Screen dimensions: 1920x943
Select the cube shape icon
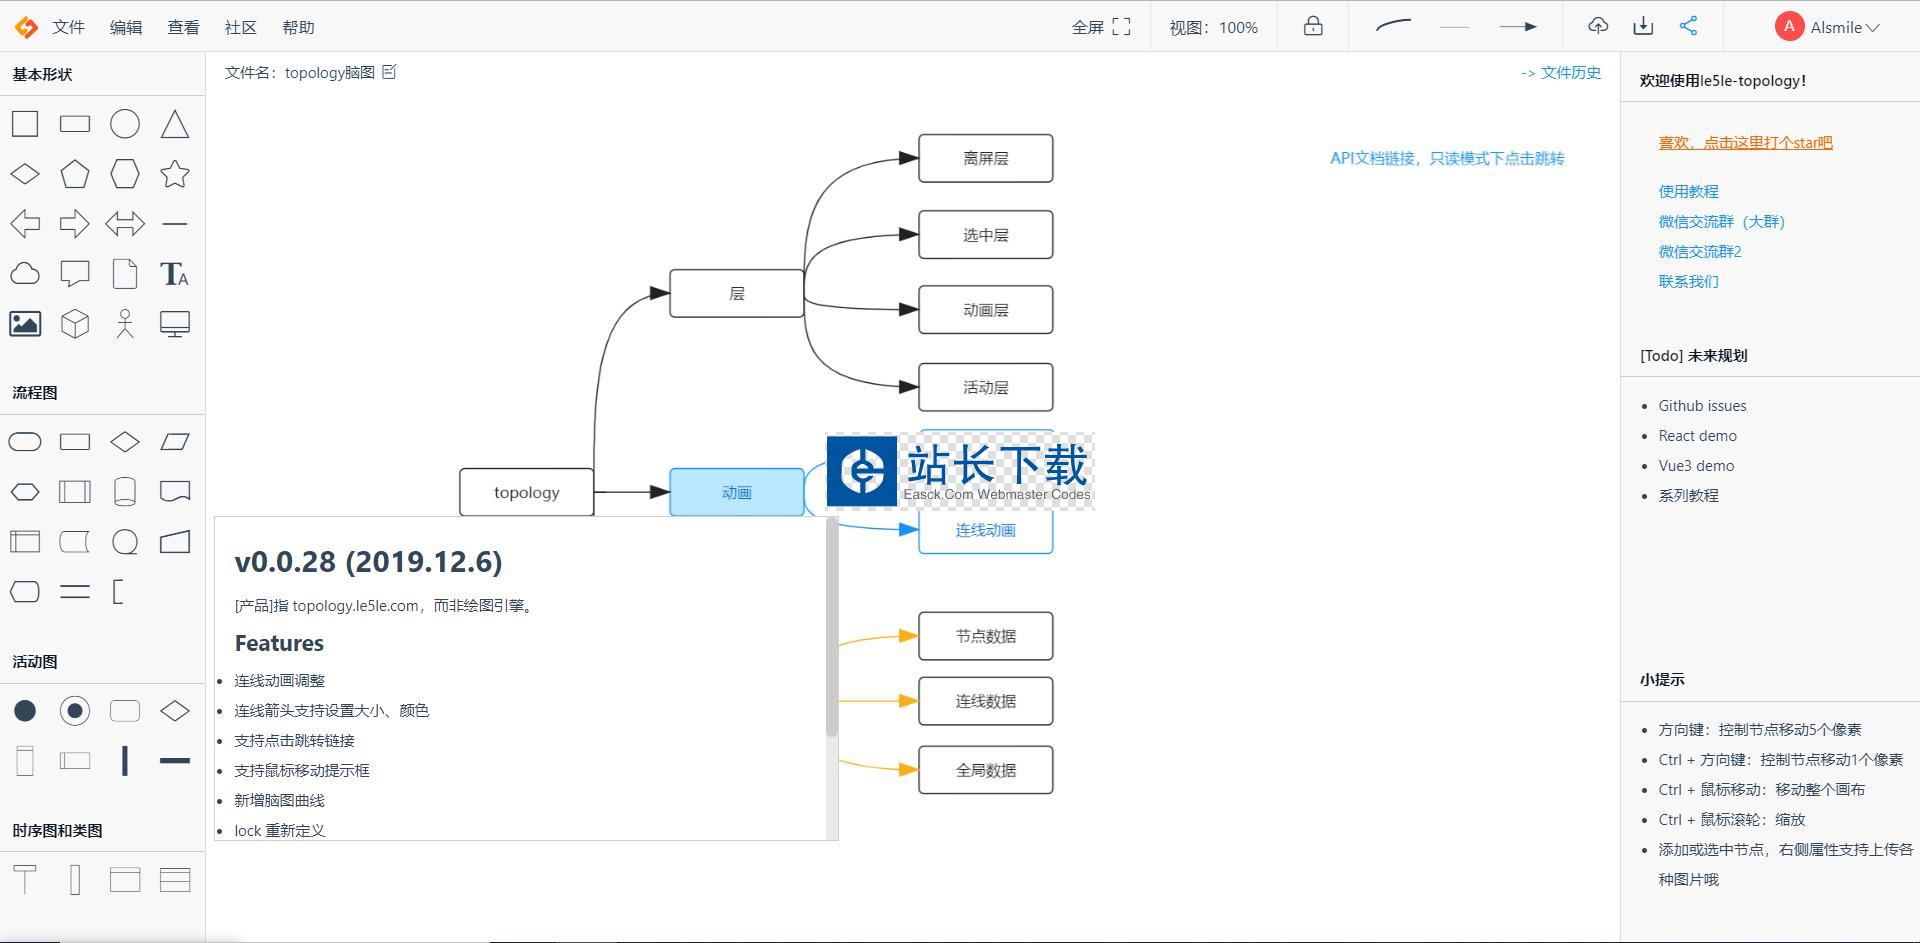(75, 324)
